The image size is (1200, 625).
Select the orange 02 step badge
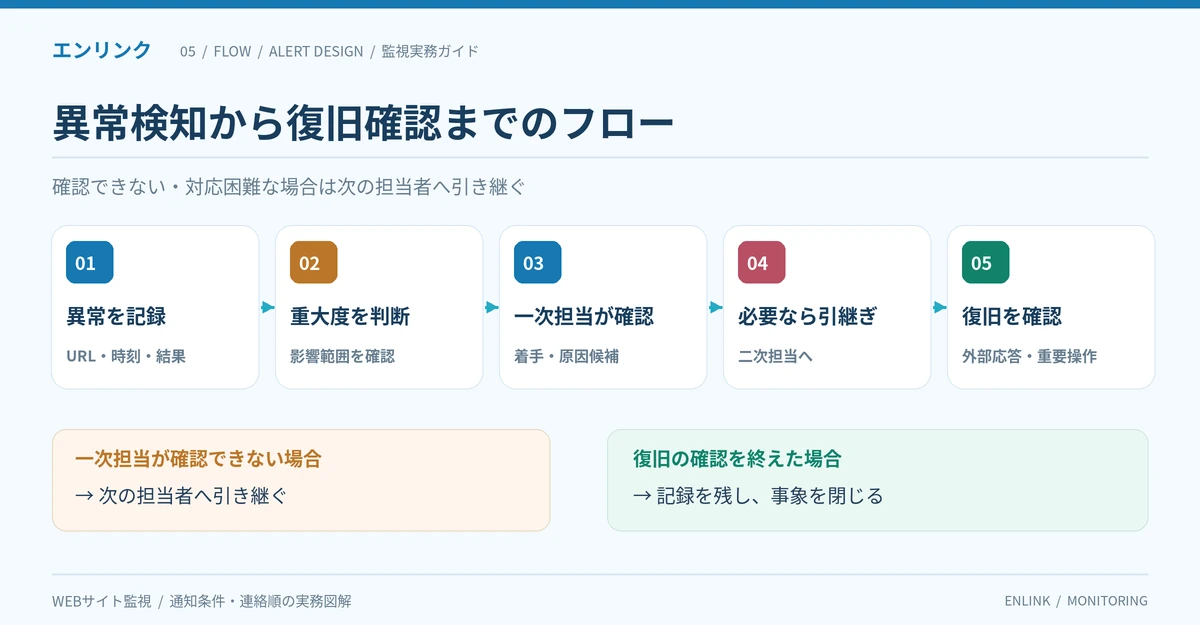click(314, 263)
